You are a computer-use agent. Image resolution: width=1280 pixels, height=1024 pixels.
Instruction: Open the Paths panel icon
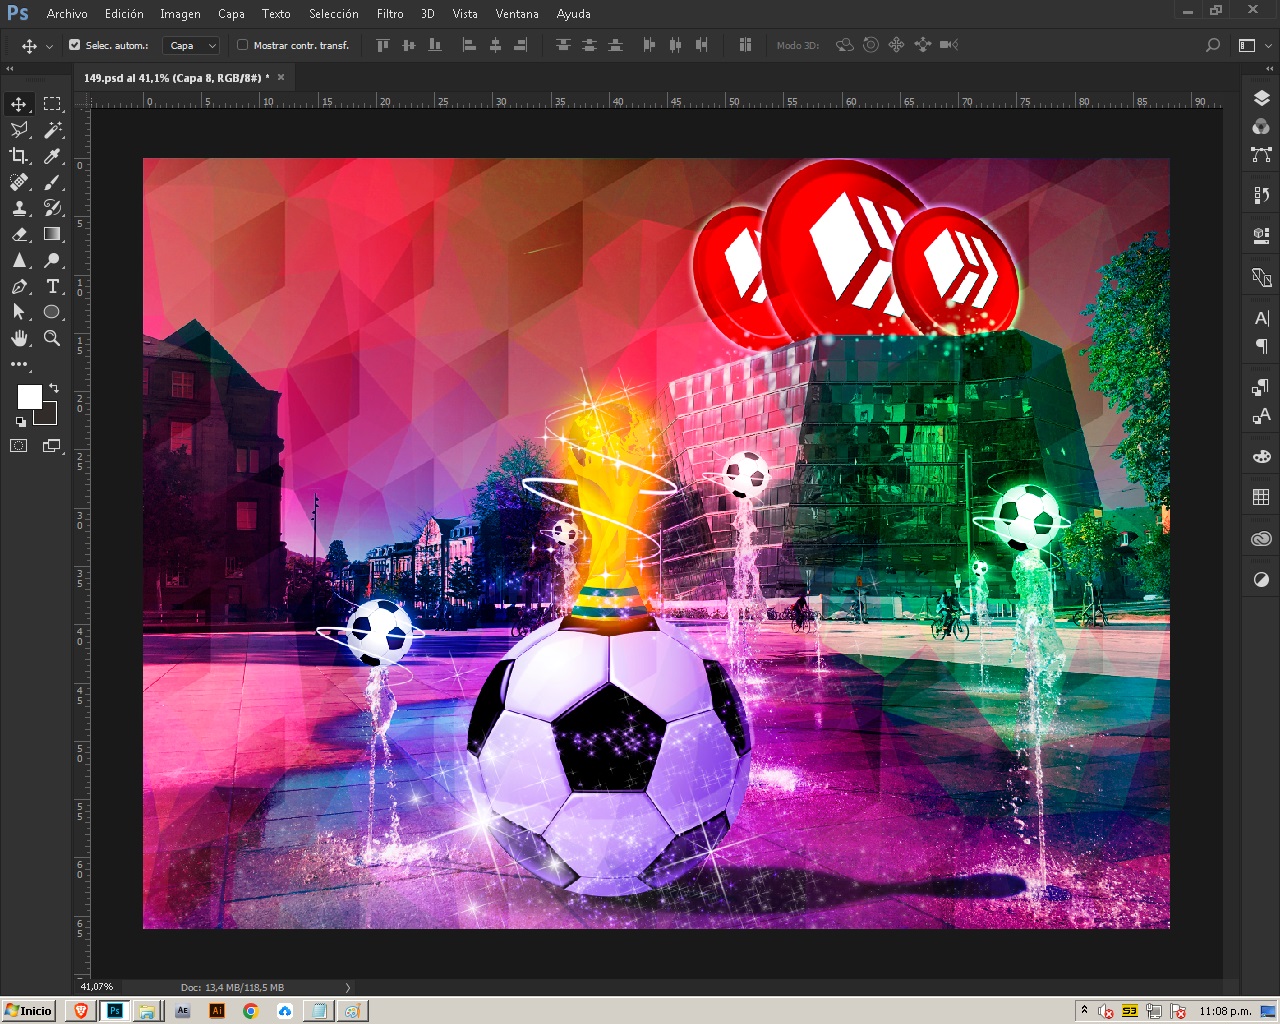click(x=1261, y=154)
